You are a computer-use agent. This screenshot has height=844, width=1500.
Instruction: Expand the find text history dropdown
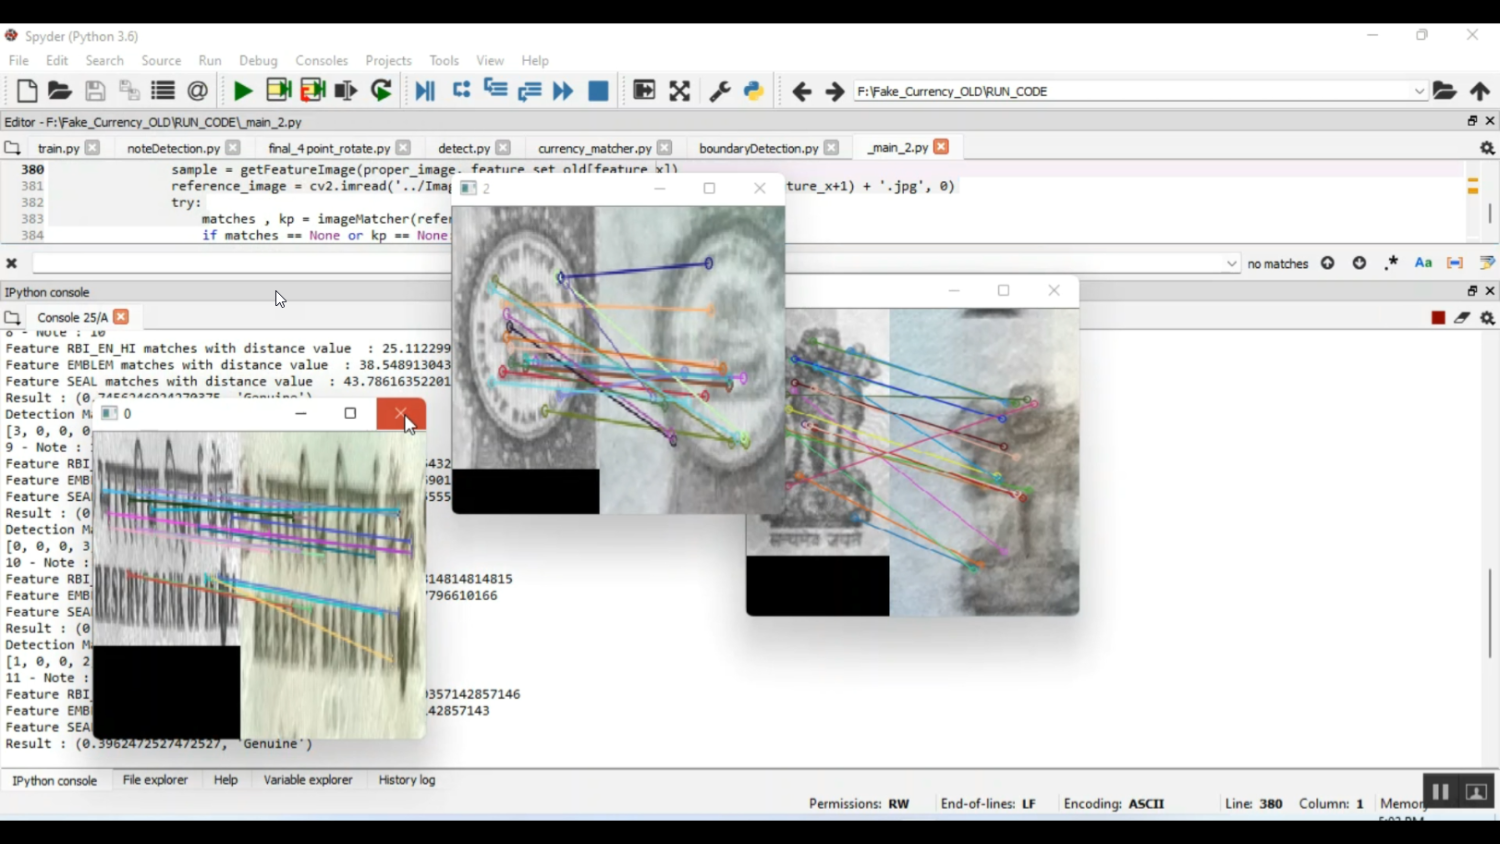[1231, 264]
